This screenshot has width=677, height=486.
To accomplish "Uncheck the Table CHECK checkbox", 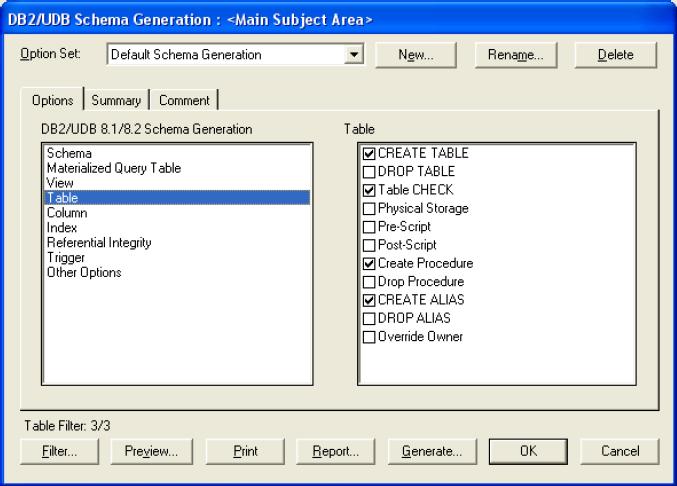I will (x=369, y=190).
